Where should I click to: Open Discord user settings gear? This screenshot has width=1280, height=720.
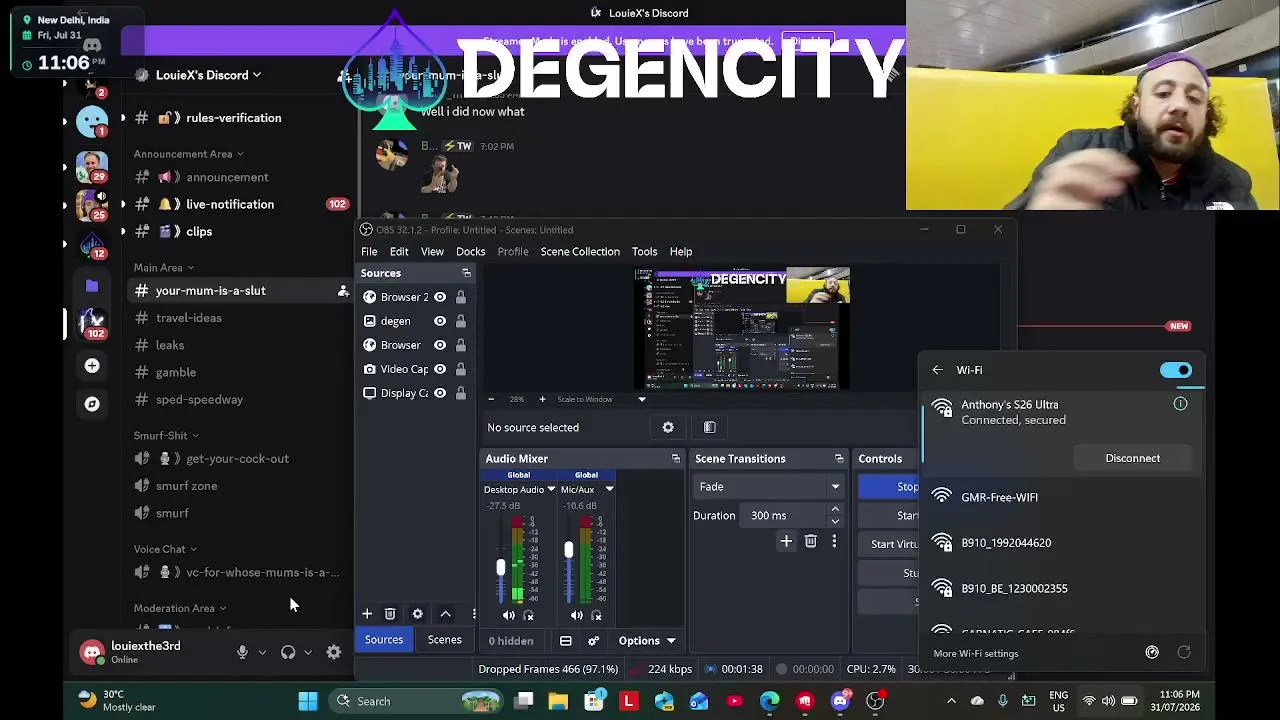tap(334, 652)
